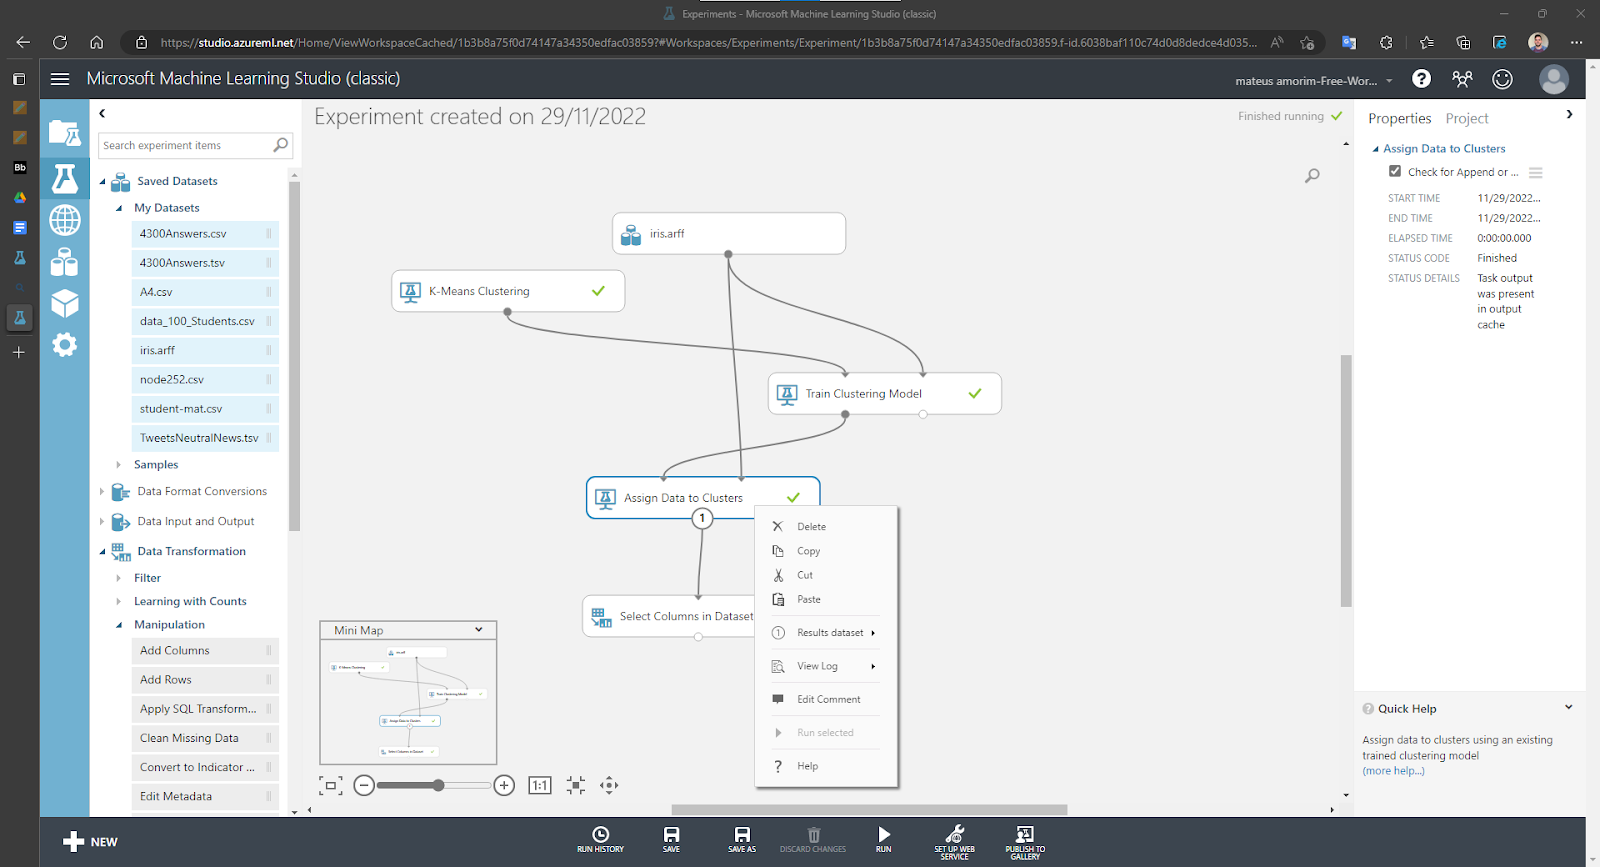Click the Run play button
Screen dimensions: 1600x867
point(884,839)
